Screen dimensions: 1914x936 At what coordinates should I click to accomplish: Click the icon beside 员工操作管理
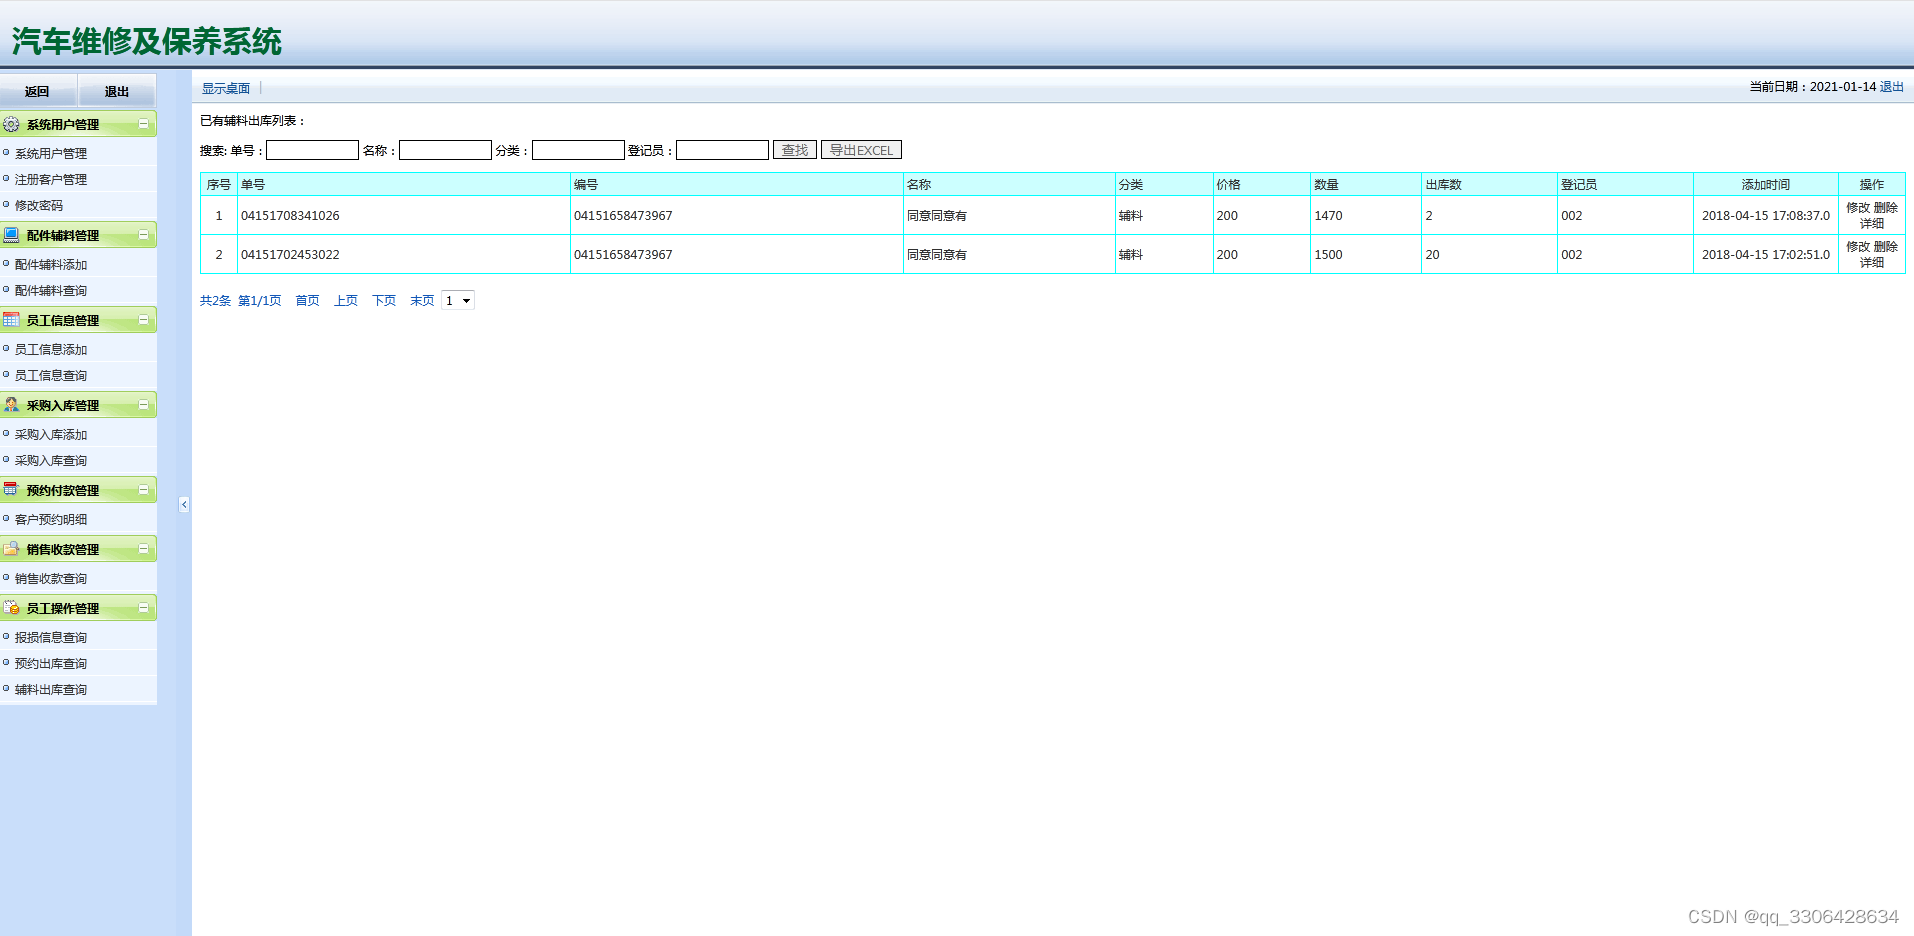[x=11, y=608]
